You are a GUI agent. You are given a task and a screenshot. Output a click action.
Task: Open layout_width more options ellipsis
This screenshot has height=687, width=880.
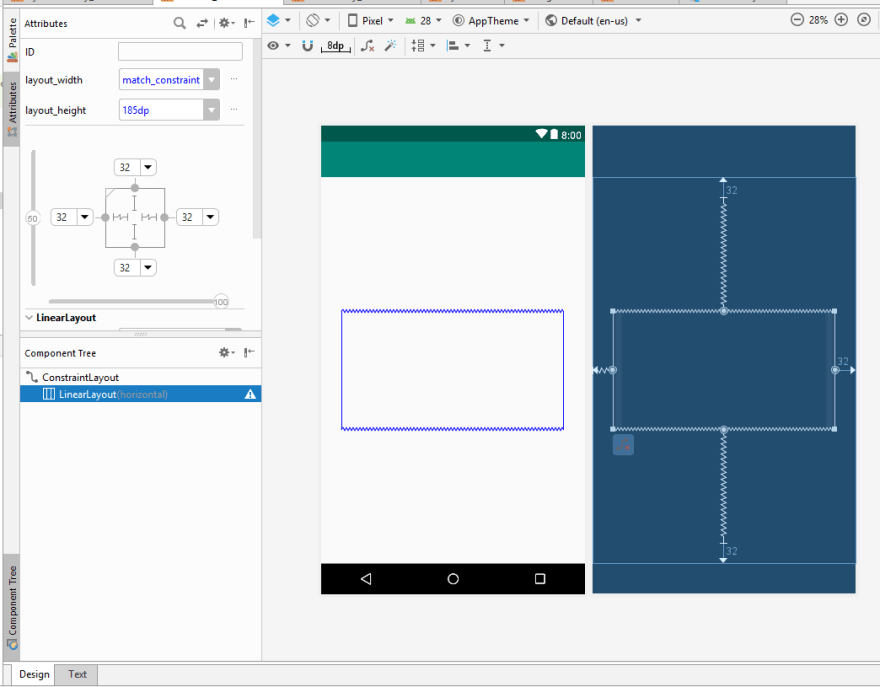click(x=234, y=79)
